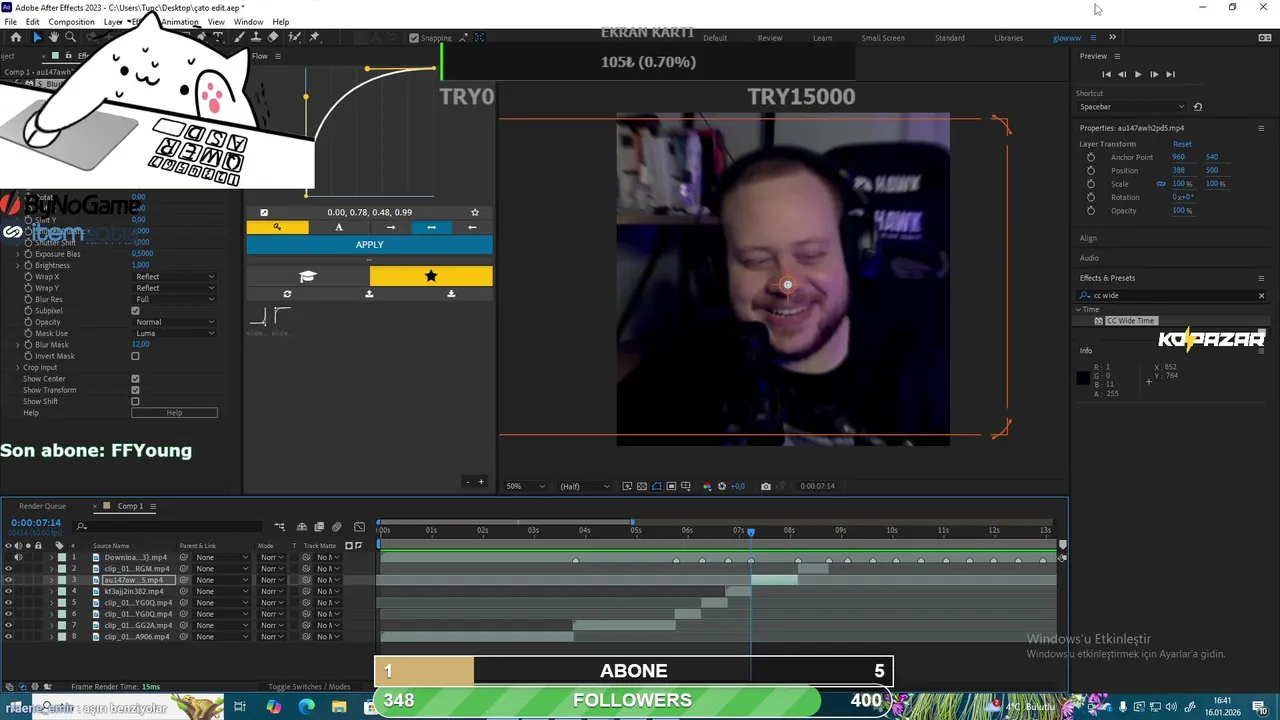Toggle the motion blur switch in timeline header
1280x720 pixels.
[336, 527]
